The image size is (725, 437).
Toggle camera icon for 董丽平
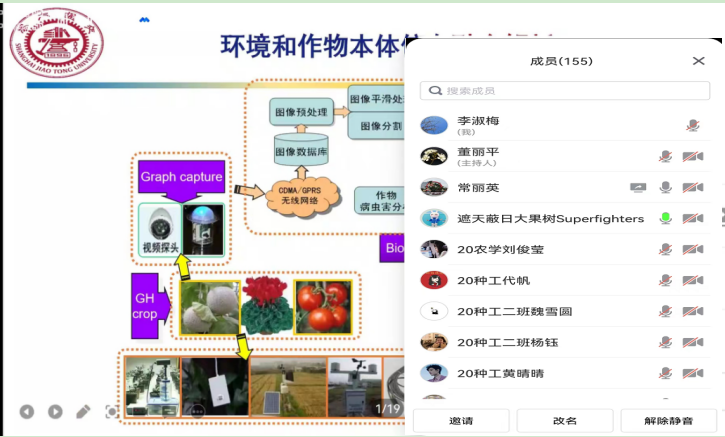click(x=693, y=157)
